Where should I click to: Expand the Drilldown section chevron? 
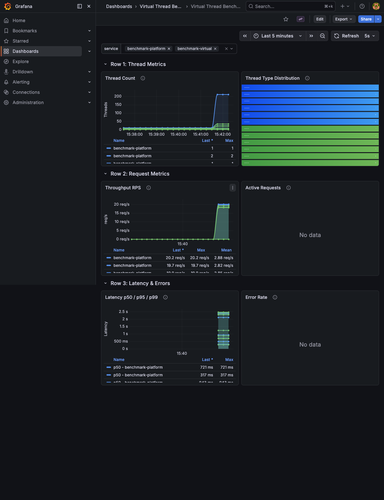coord(89,72)
